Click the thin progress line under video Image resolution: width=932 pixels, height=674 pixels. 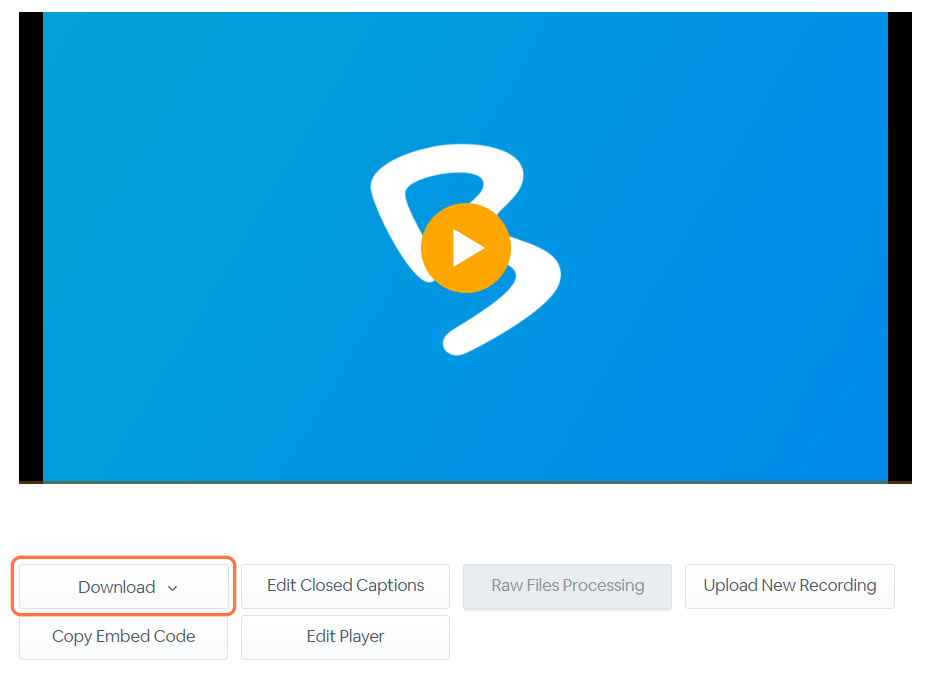(x=465, y=483)
